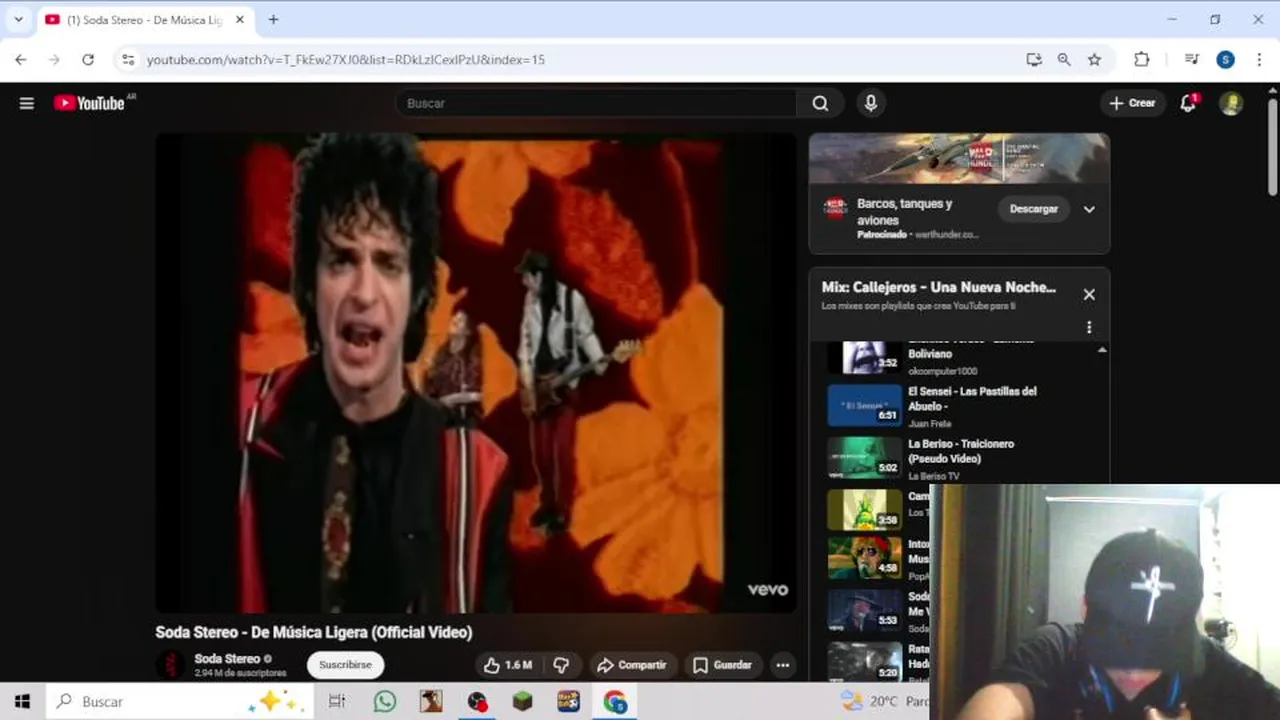
Task: Open Soda Stereo channel avatar
Action: pyautogui.click(x=172, y=664)
